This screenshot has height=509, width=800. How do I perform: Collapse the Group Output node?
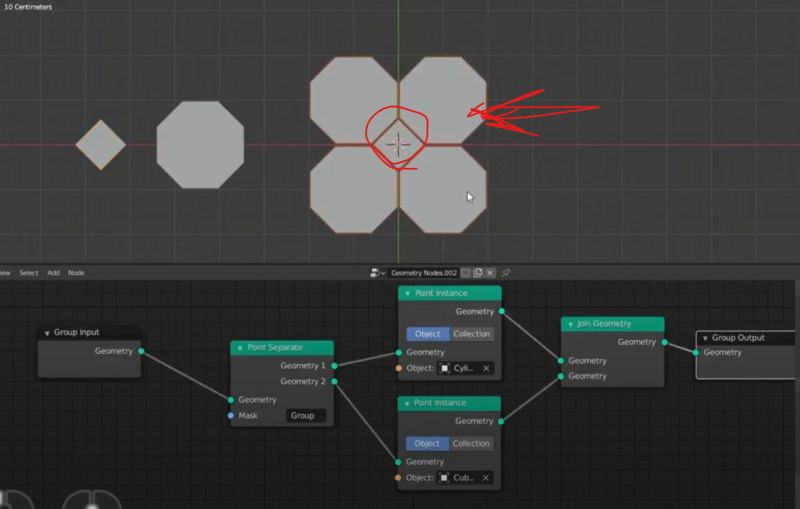[x=705, y=338]
